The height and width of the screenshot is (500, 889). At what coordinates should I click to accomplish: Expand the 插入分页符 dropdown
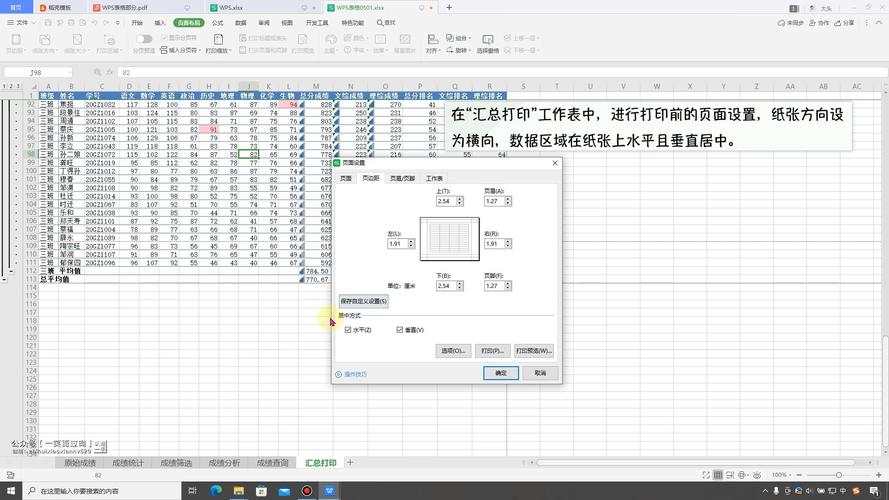(x=200, y=50)
